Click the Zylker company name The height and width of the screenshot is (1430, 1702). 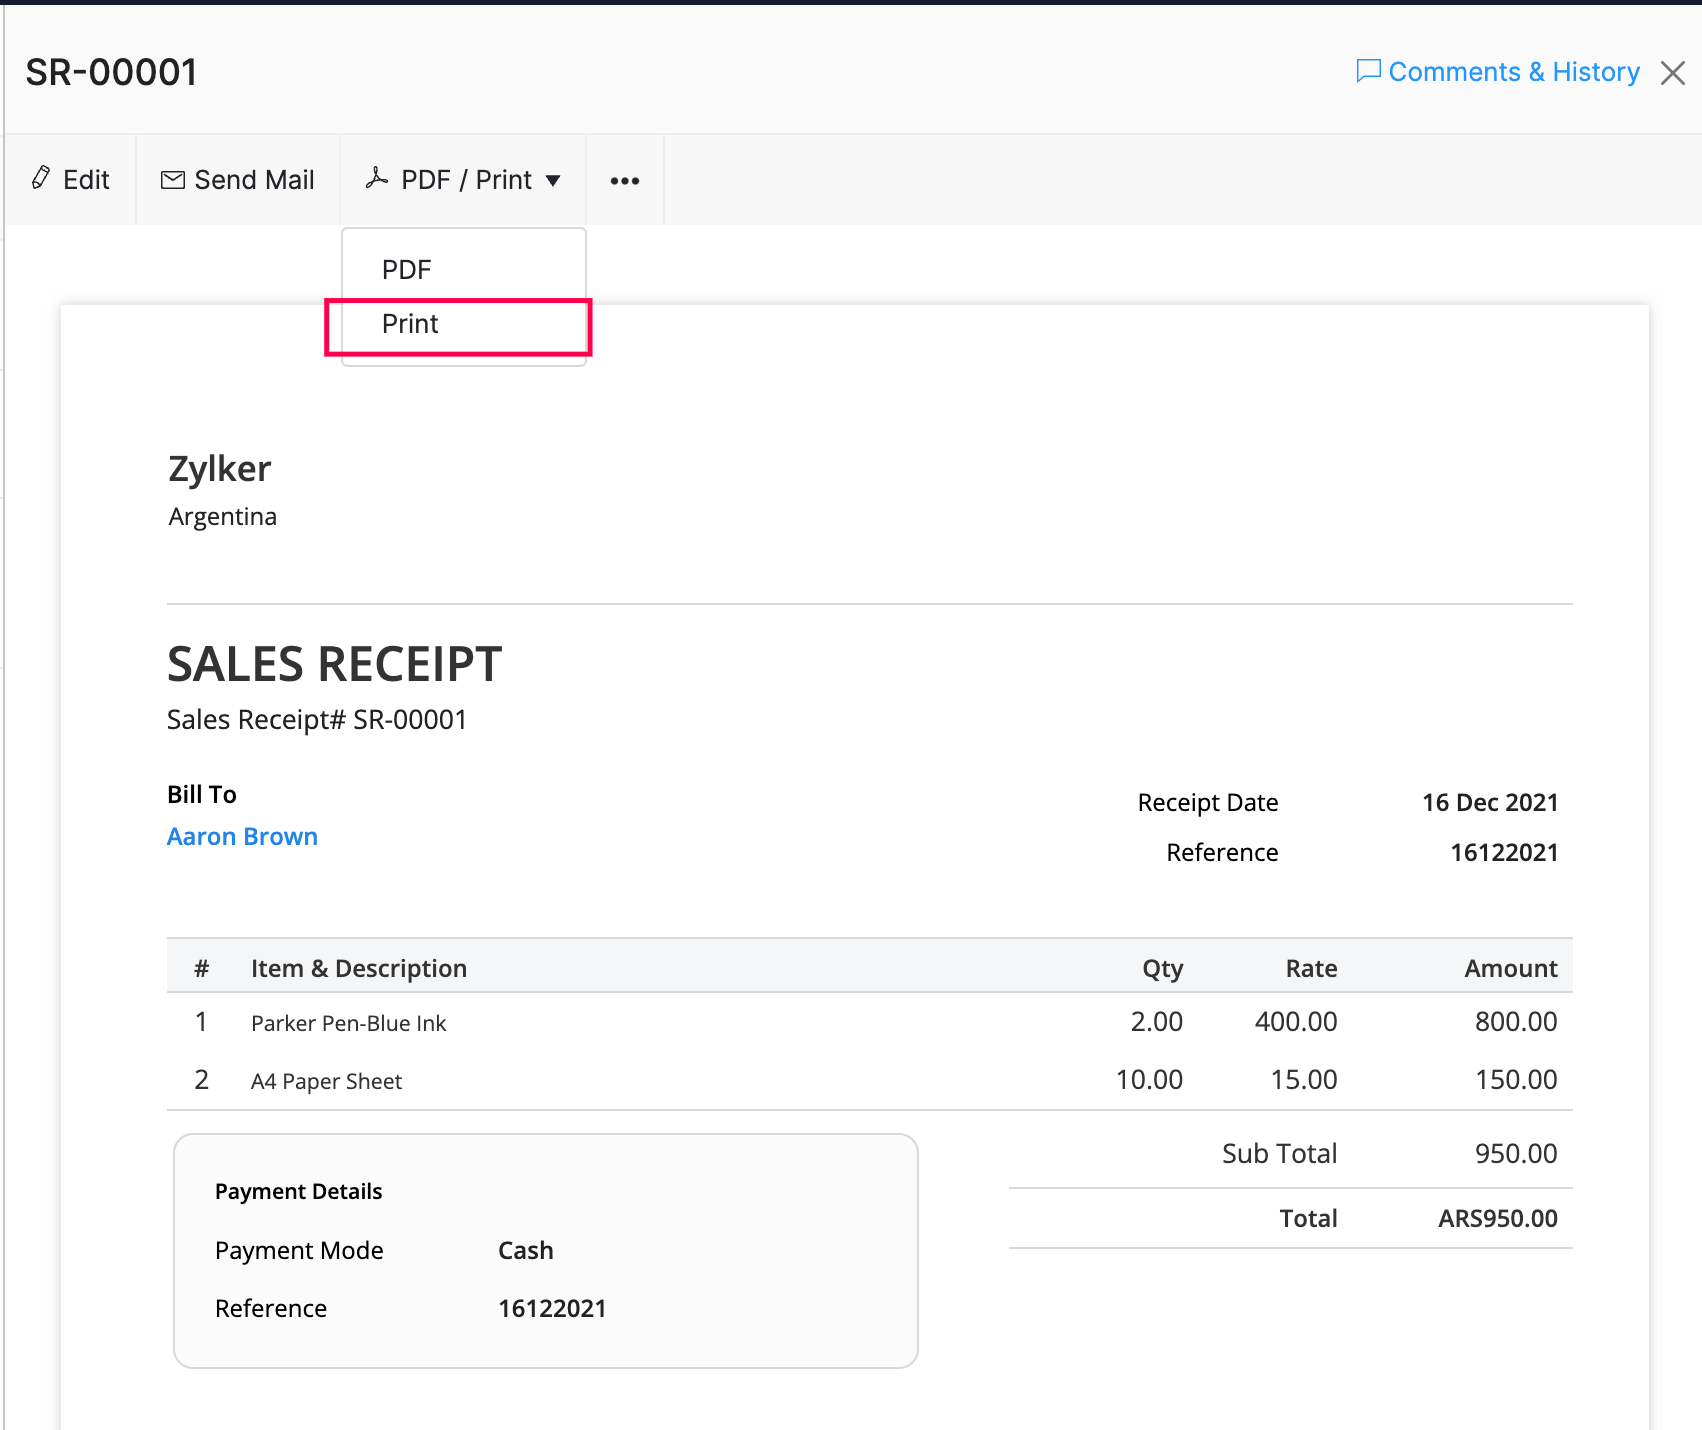(219, 468)
